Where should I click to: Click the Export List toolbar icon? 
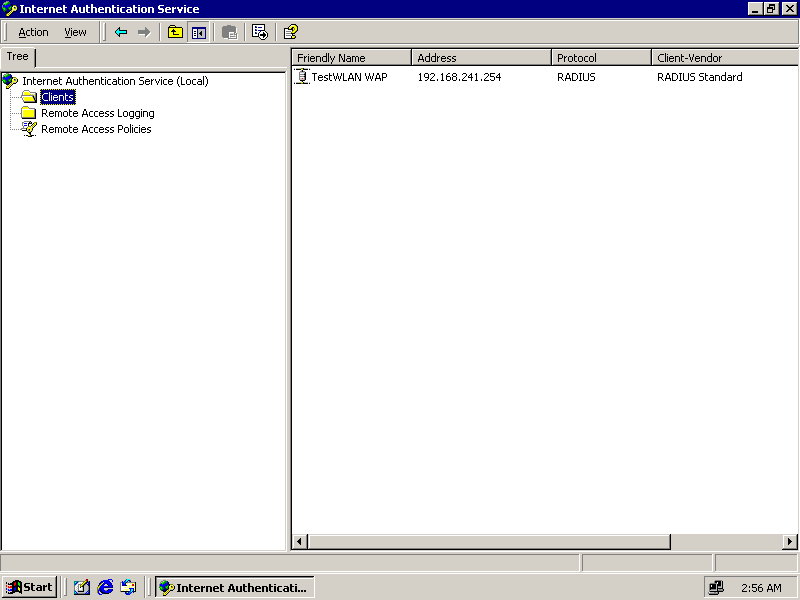[259, 32]
